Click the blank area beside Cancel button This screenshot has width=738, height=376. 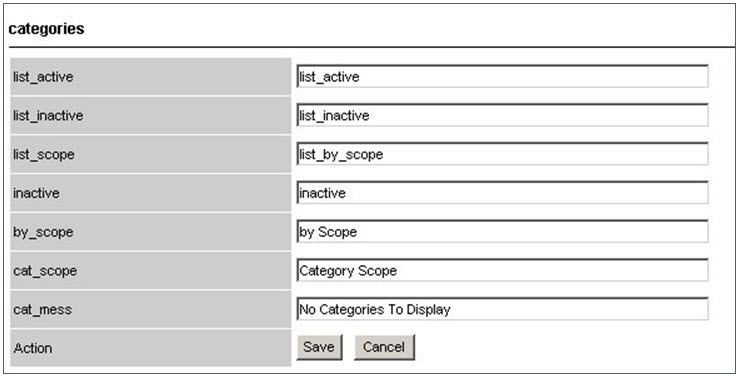(x=565, y=348)
